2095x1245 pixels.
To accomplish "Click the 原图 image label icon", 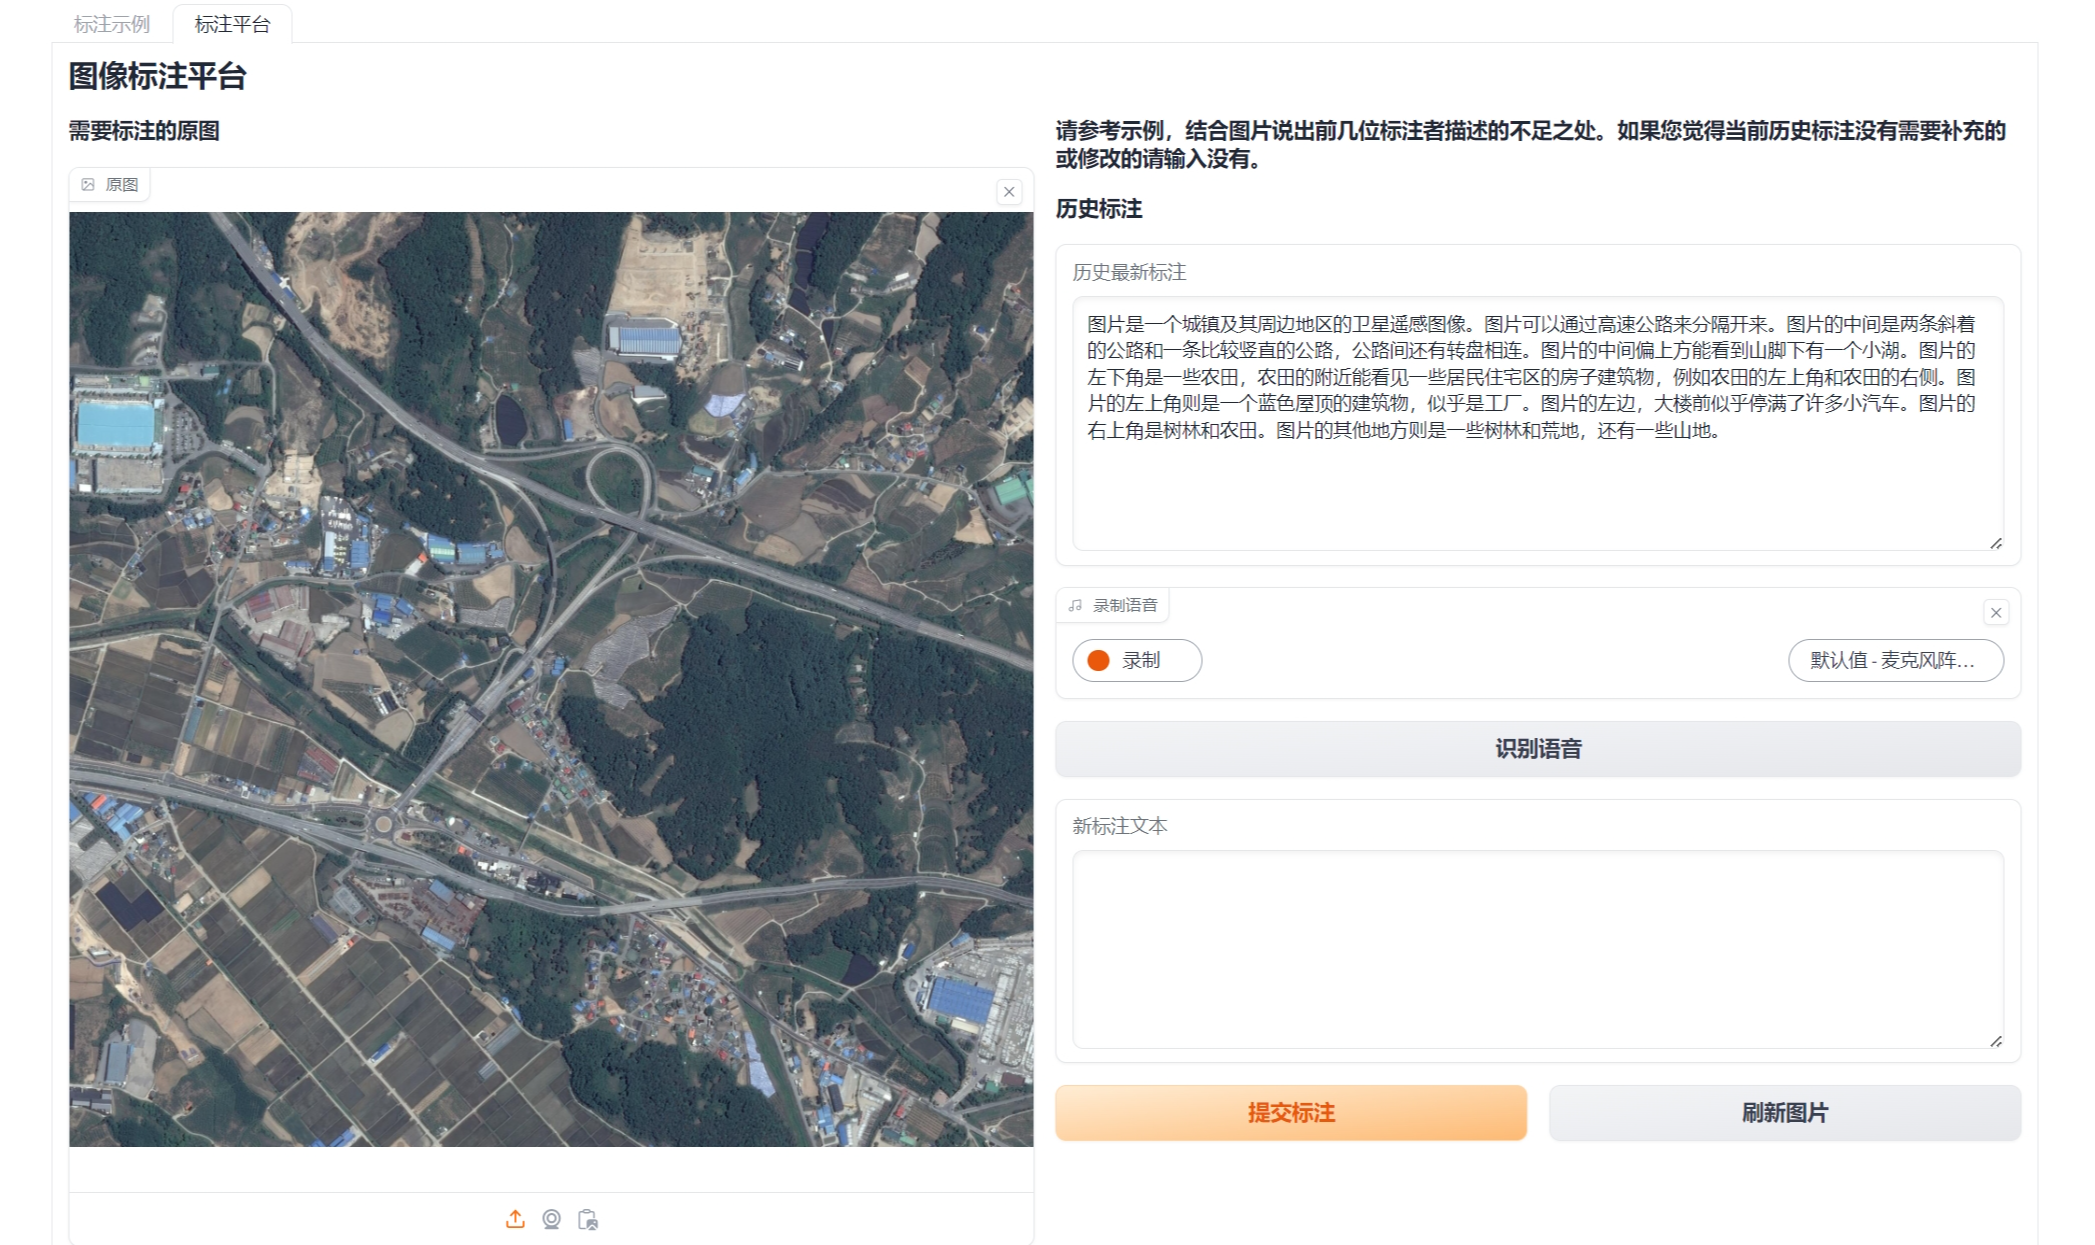I will [88, 185].
